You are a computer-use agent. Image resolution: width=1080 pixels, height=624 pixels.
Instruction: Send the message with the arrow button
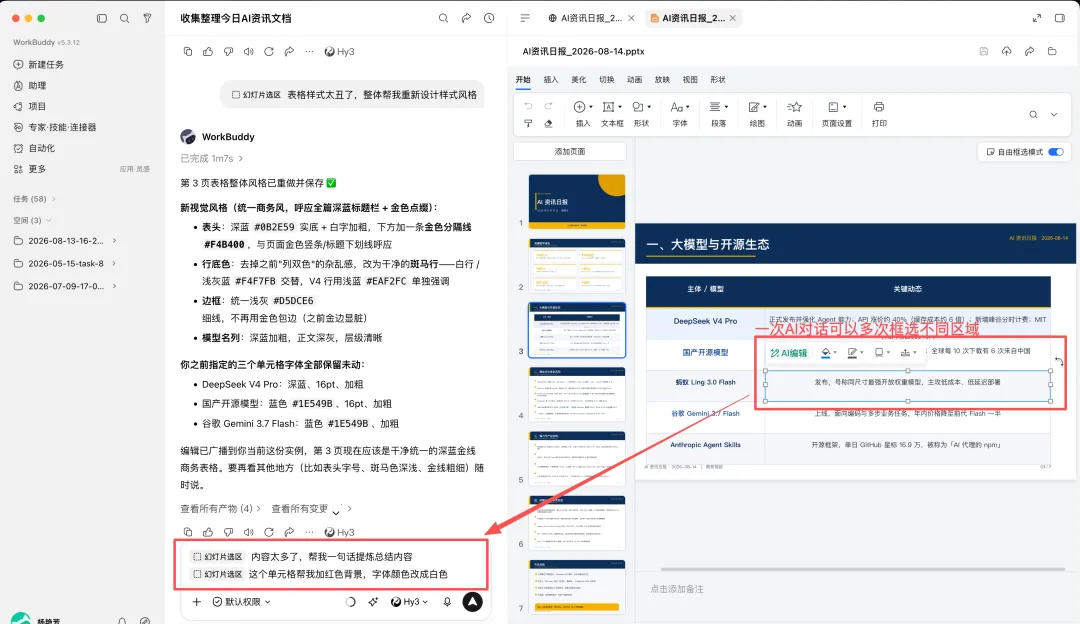[472, 602]
